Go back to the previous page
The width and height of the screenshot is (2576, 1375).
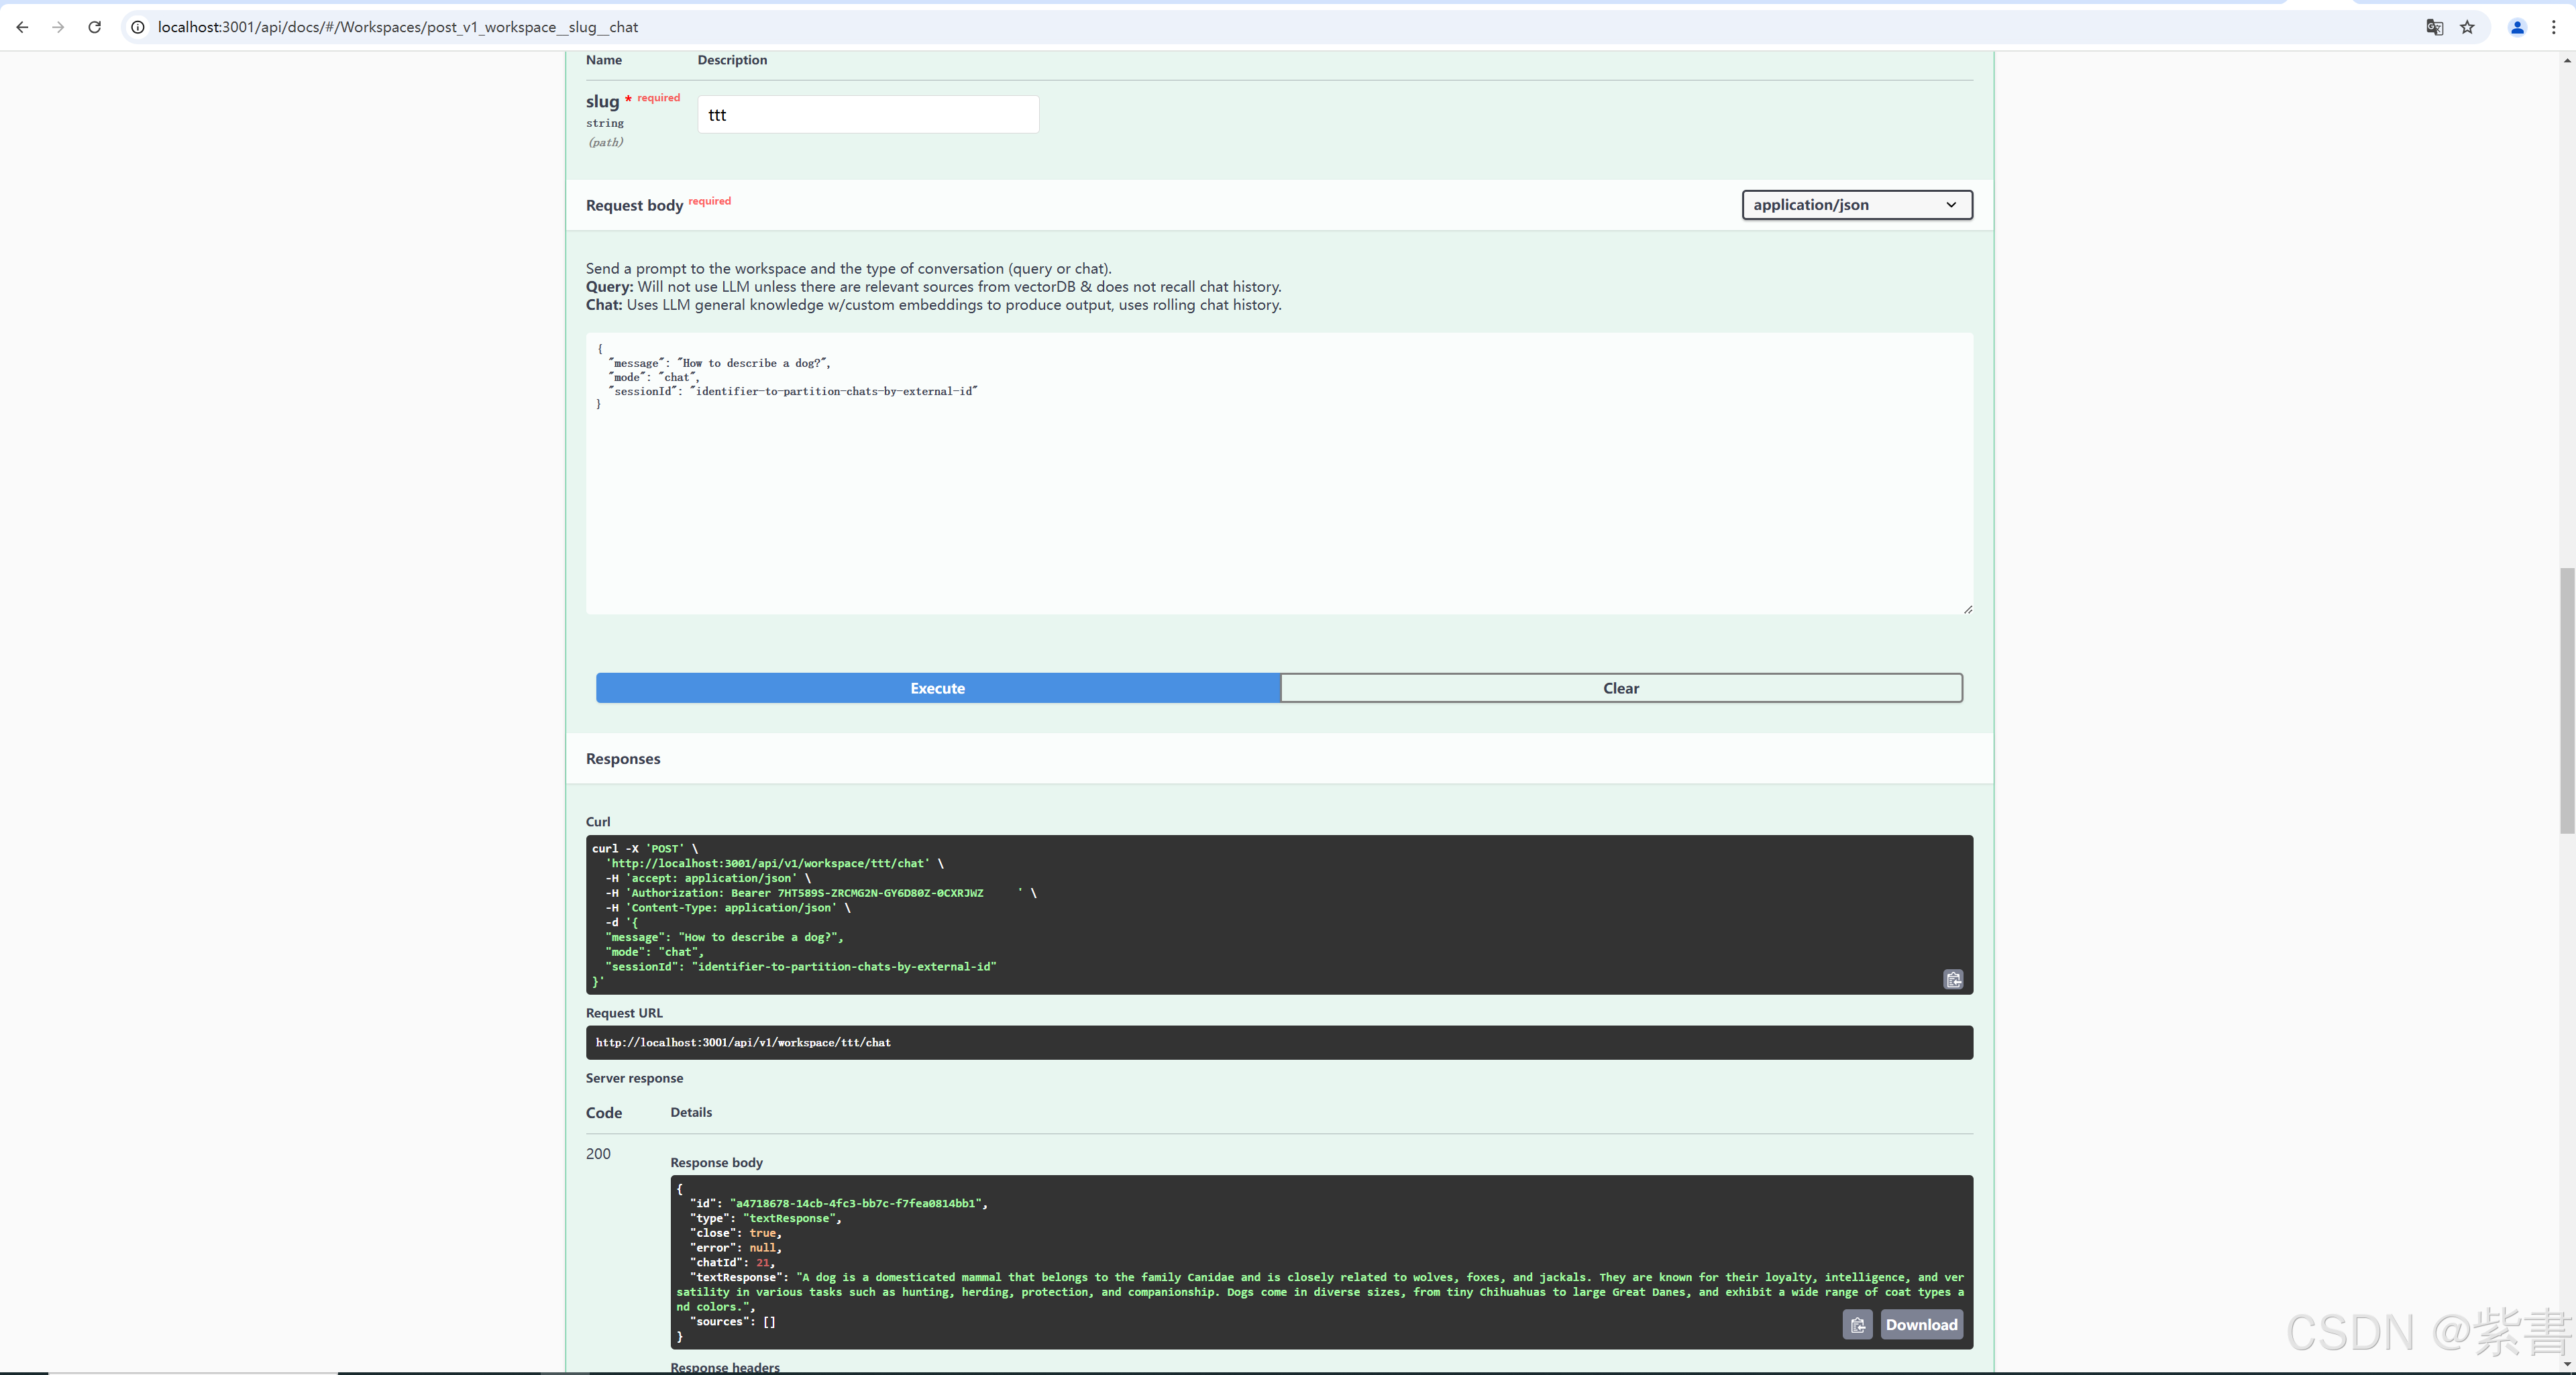[x=22, y=27]
